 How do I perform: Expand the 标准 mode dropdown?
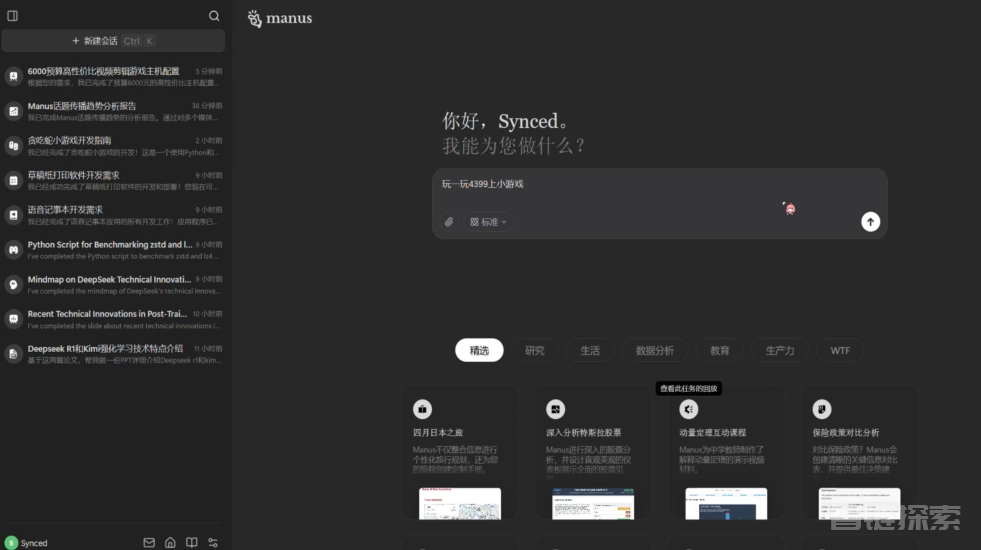[x=488, y=222]
